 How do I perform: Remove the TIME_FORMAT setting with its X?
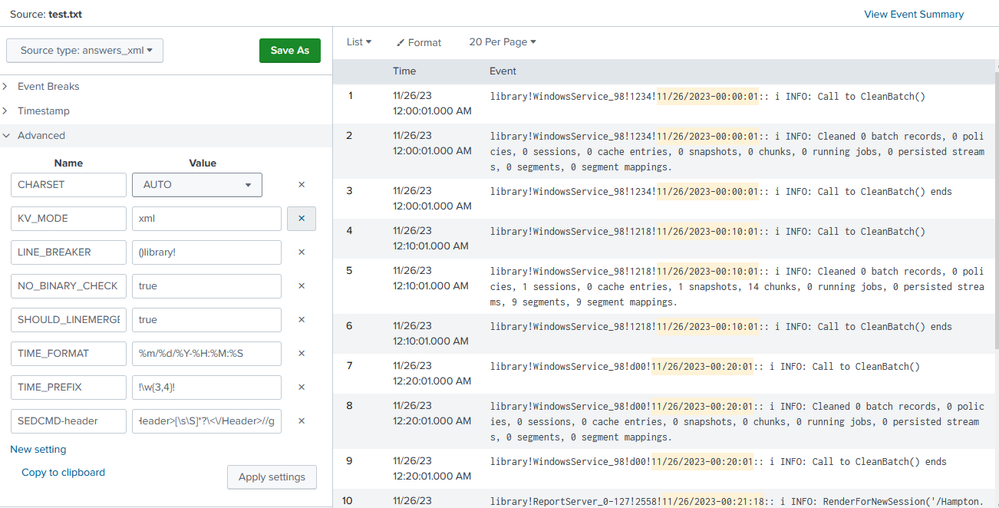[x=301, y=354]
